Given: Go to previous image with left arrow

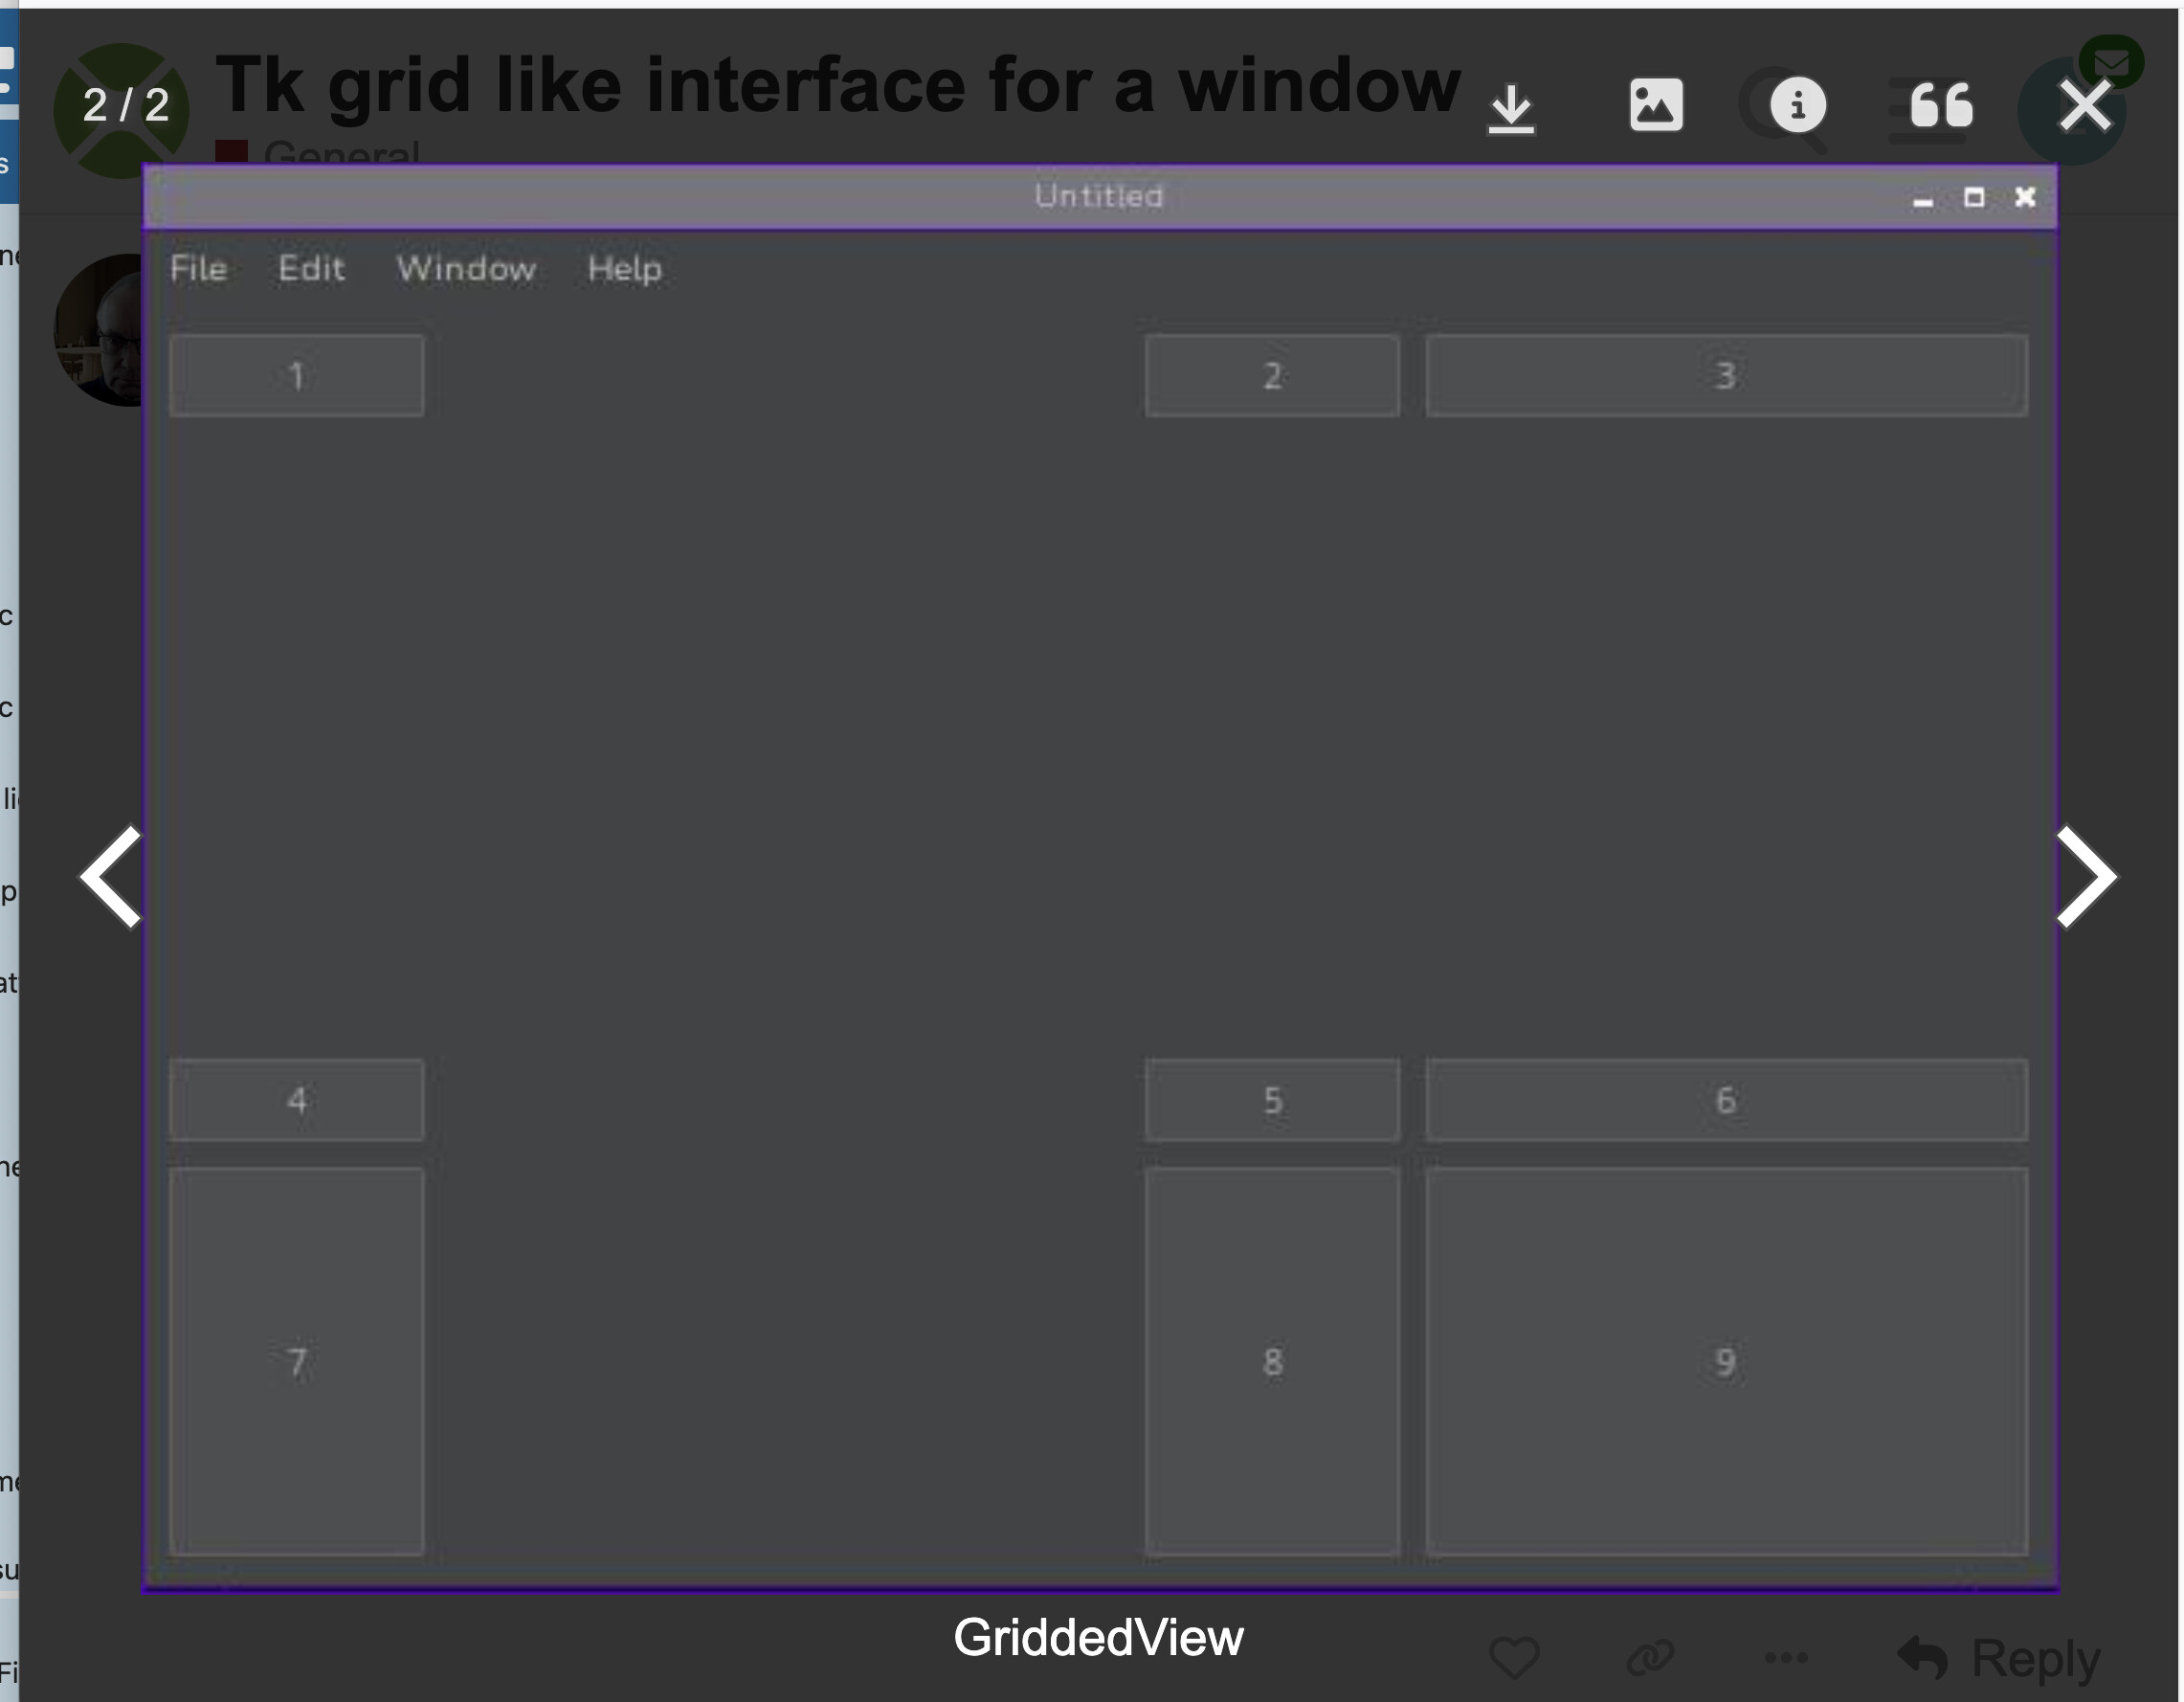Looking at the screenshot, I should 112,876.
